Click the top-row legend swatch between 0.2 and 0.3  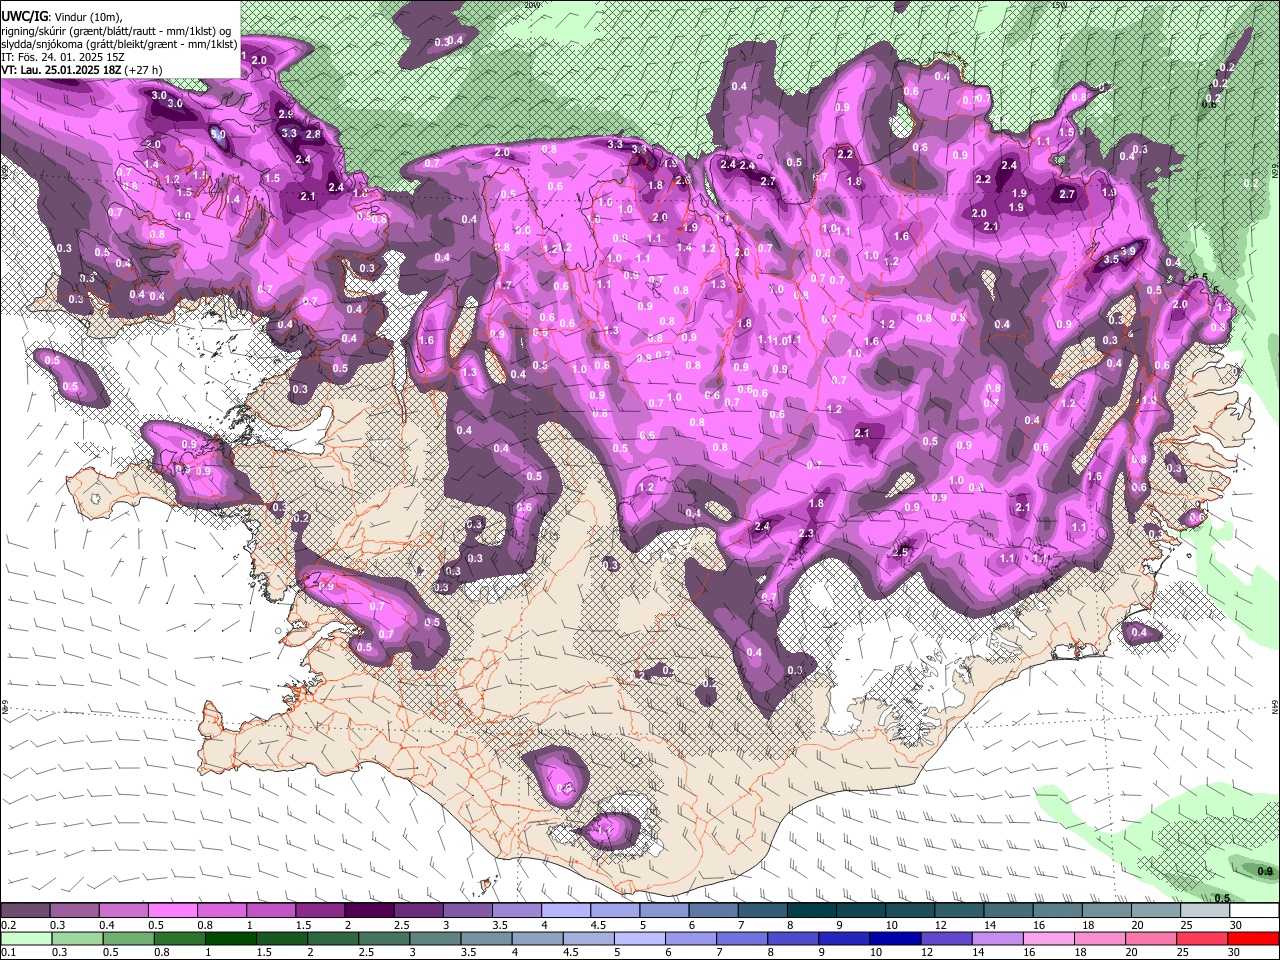pos(25,910)
